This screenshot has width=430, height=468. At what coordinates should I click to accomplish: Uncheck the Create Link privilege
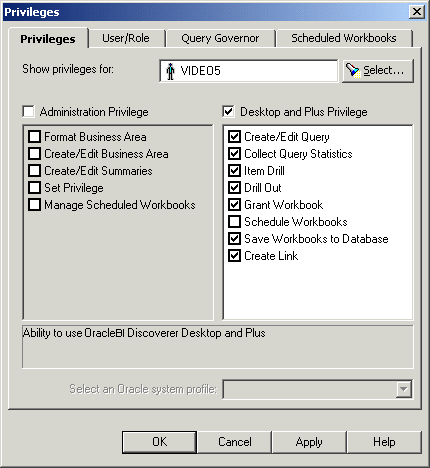(234, 256)
